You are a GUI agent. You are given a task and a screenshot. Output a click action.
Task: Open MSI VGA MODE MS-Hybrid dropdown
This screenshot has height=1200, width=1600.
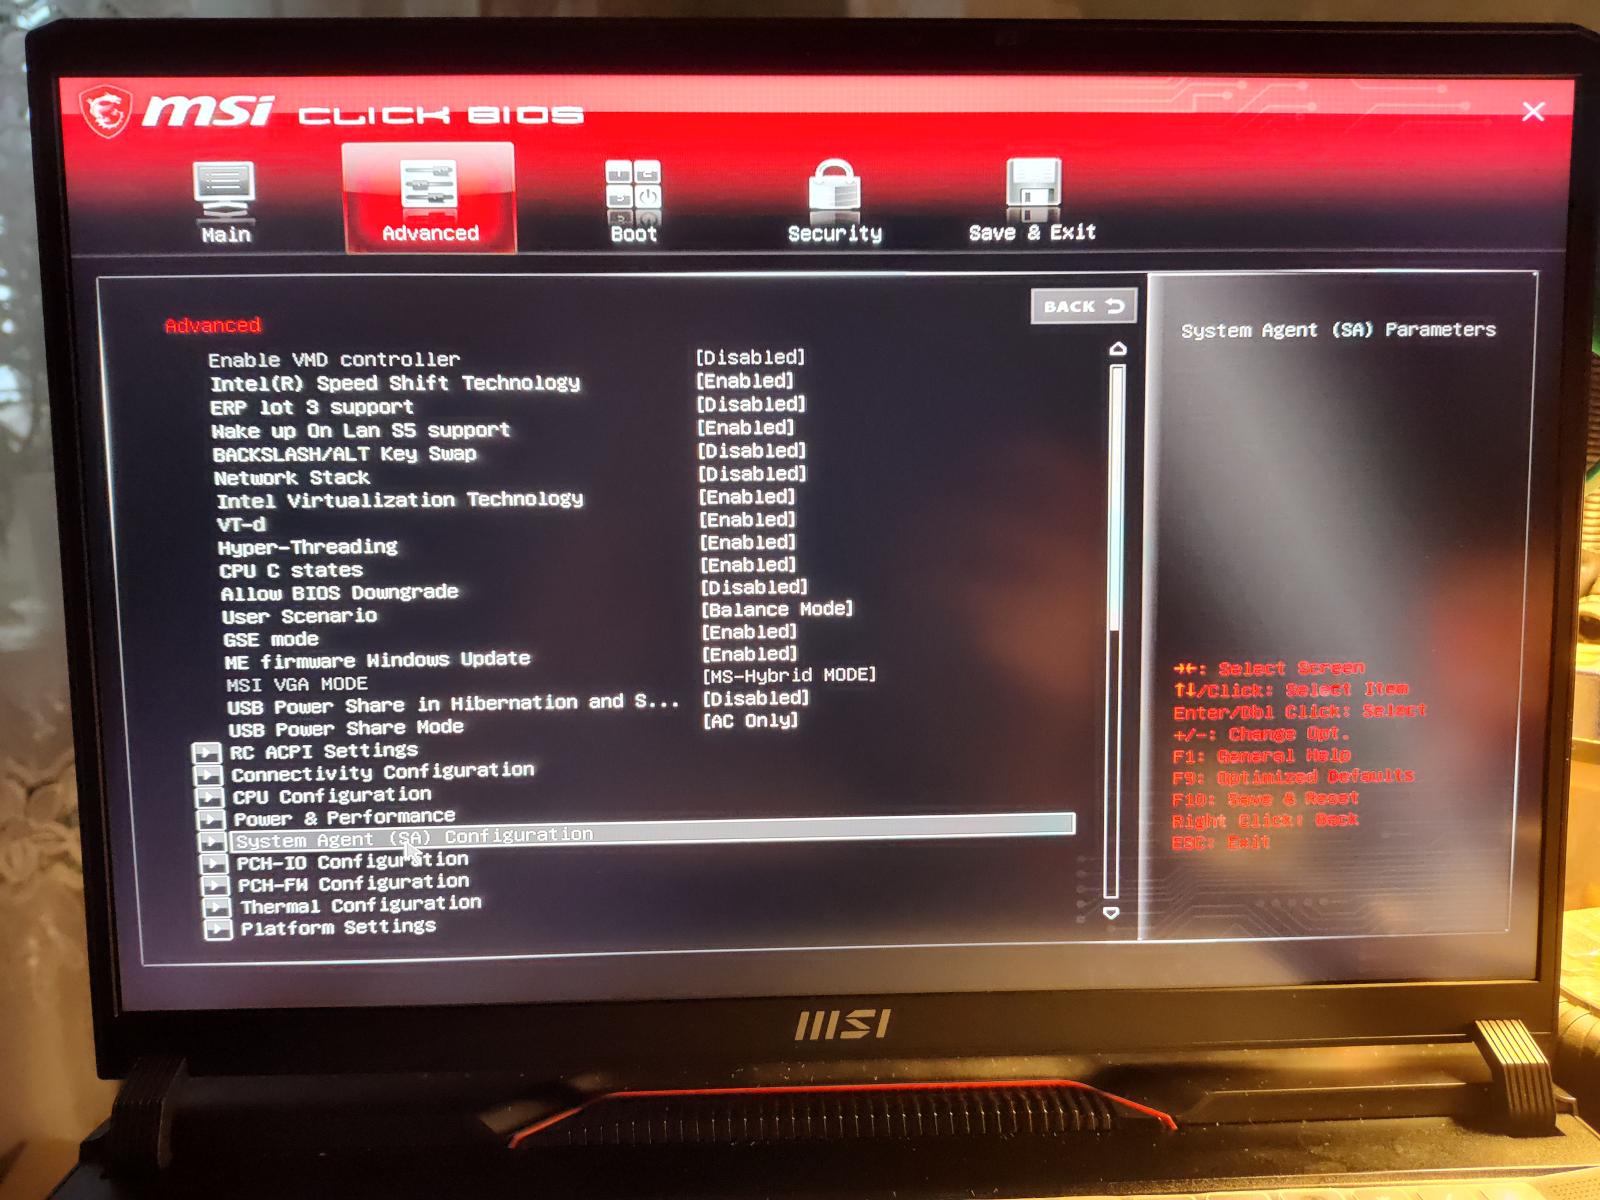[x=789, y=675]
